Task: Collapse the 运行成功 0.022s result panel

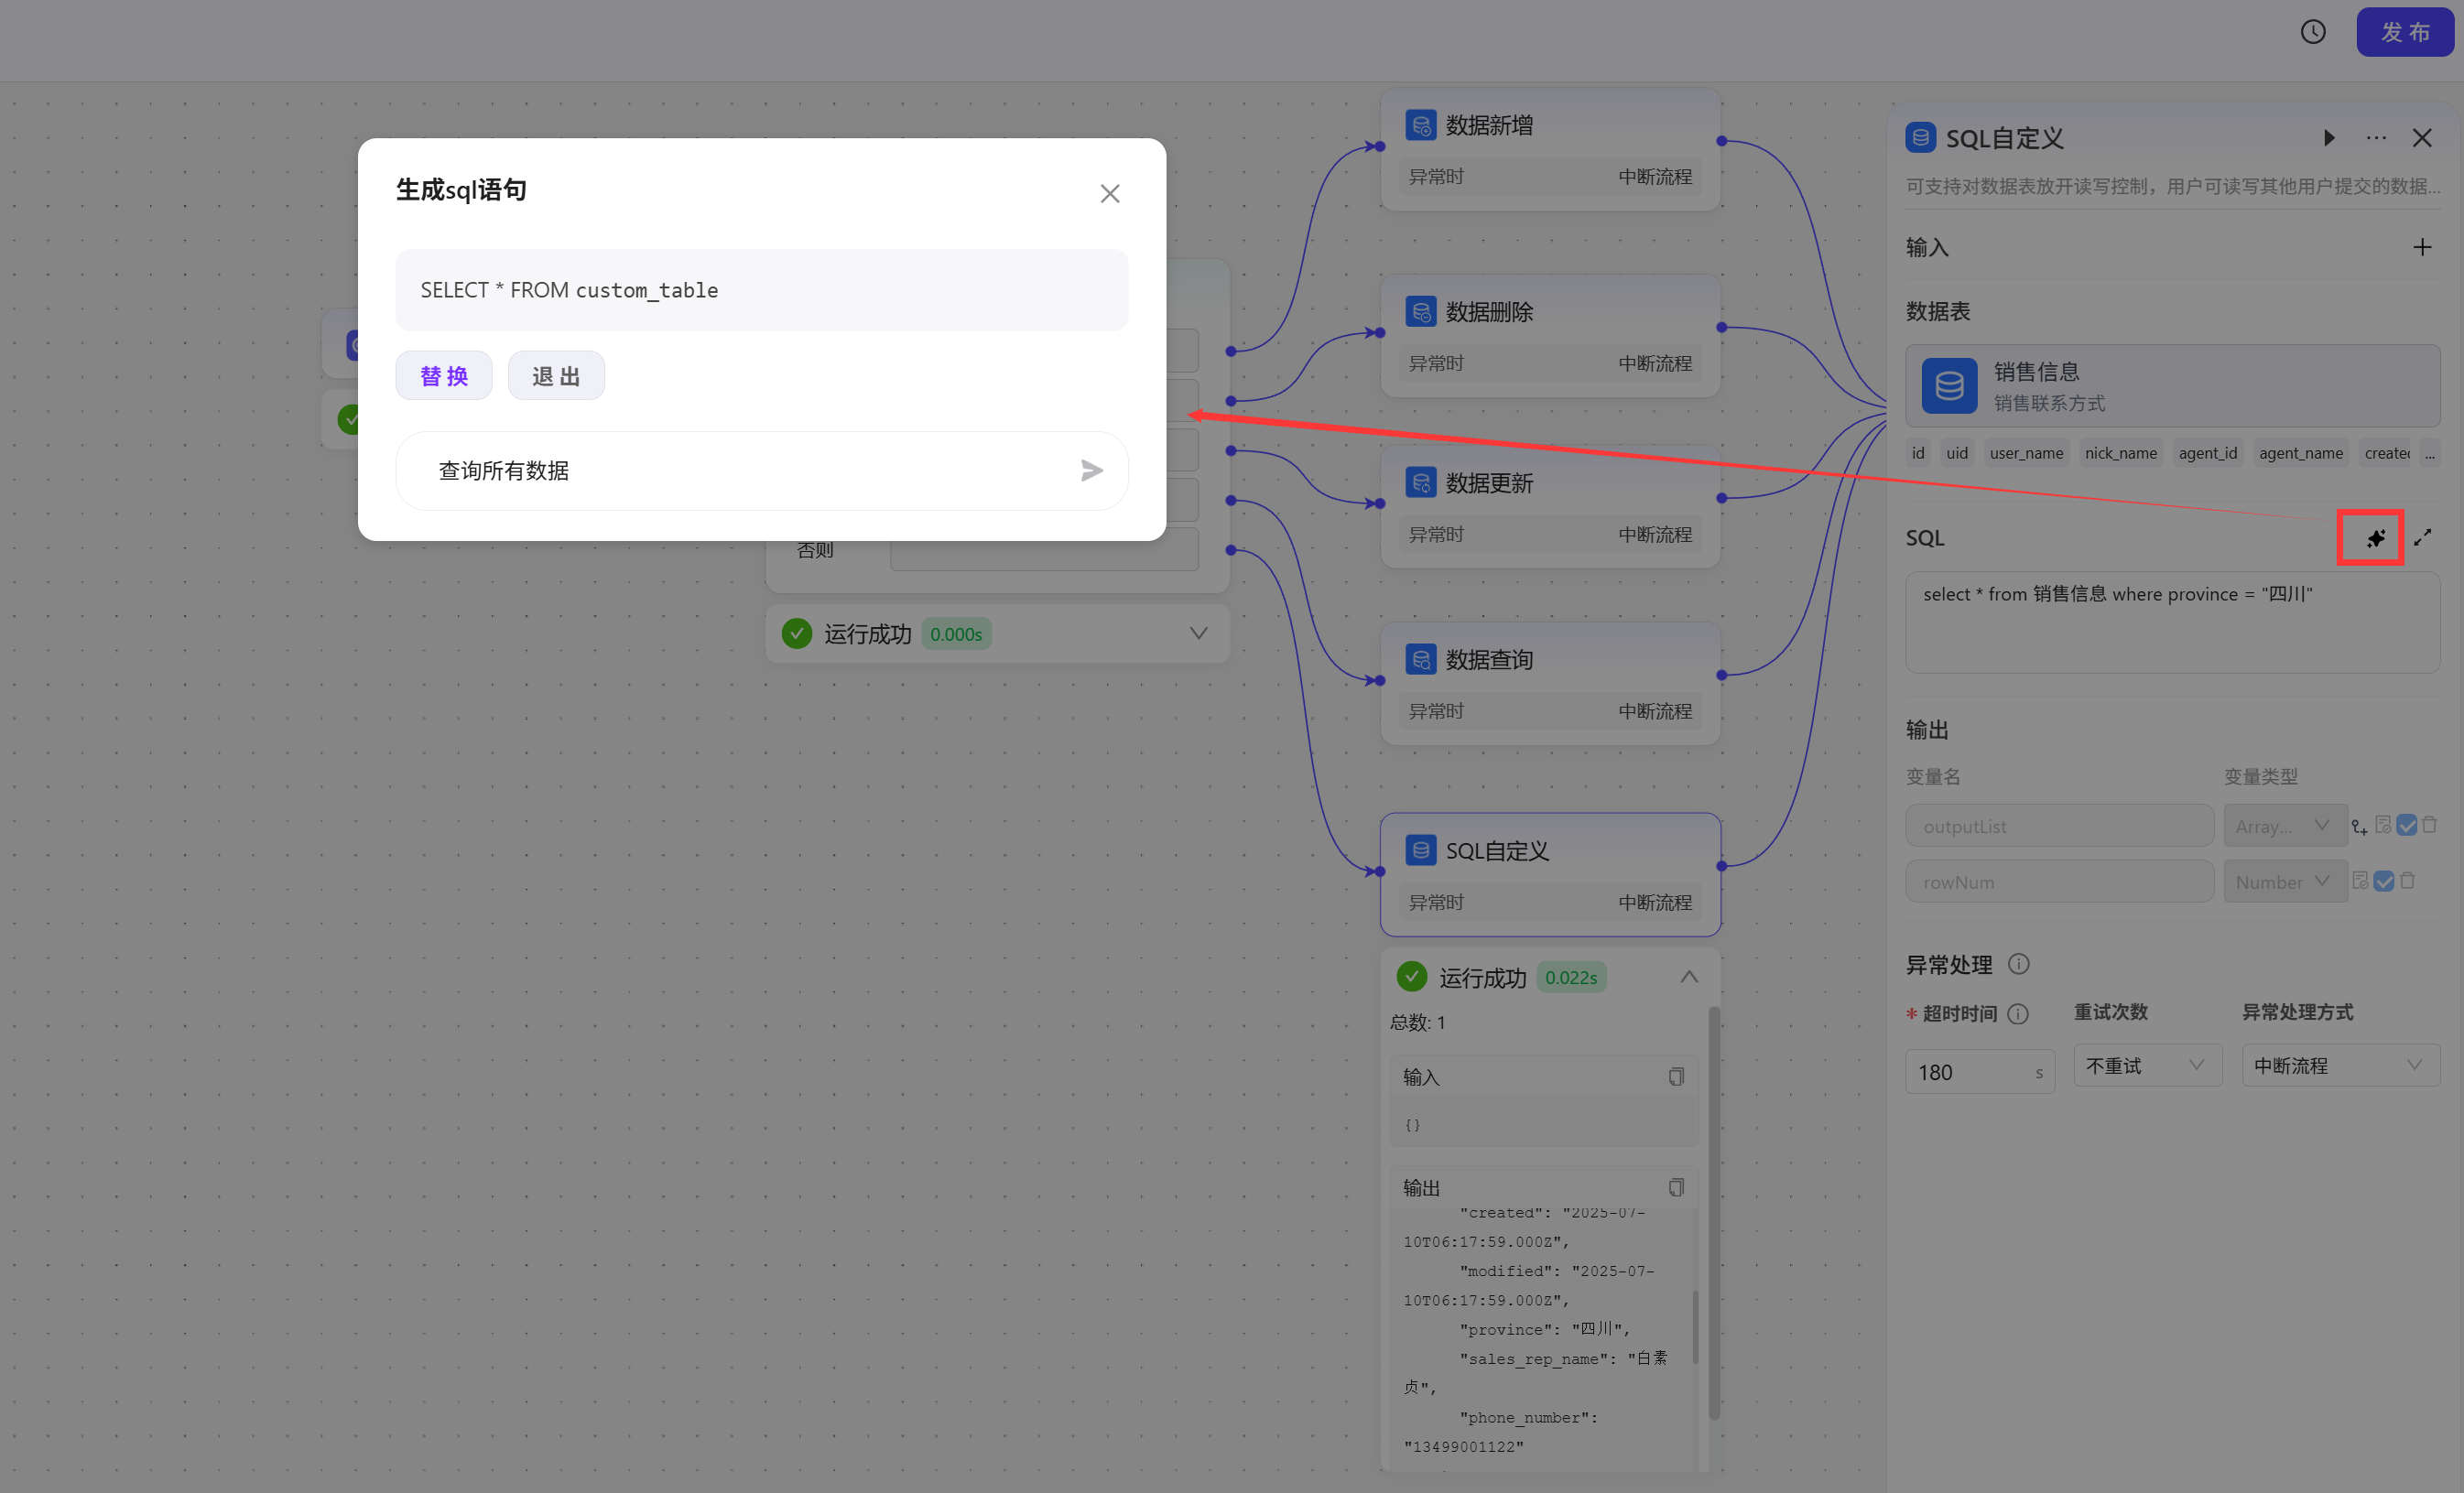Action: pos(1689,977)
